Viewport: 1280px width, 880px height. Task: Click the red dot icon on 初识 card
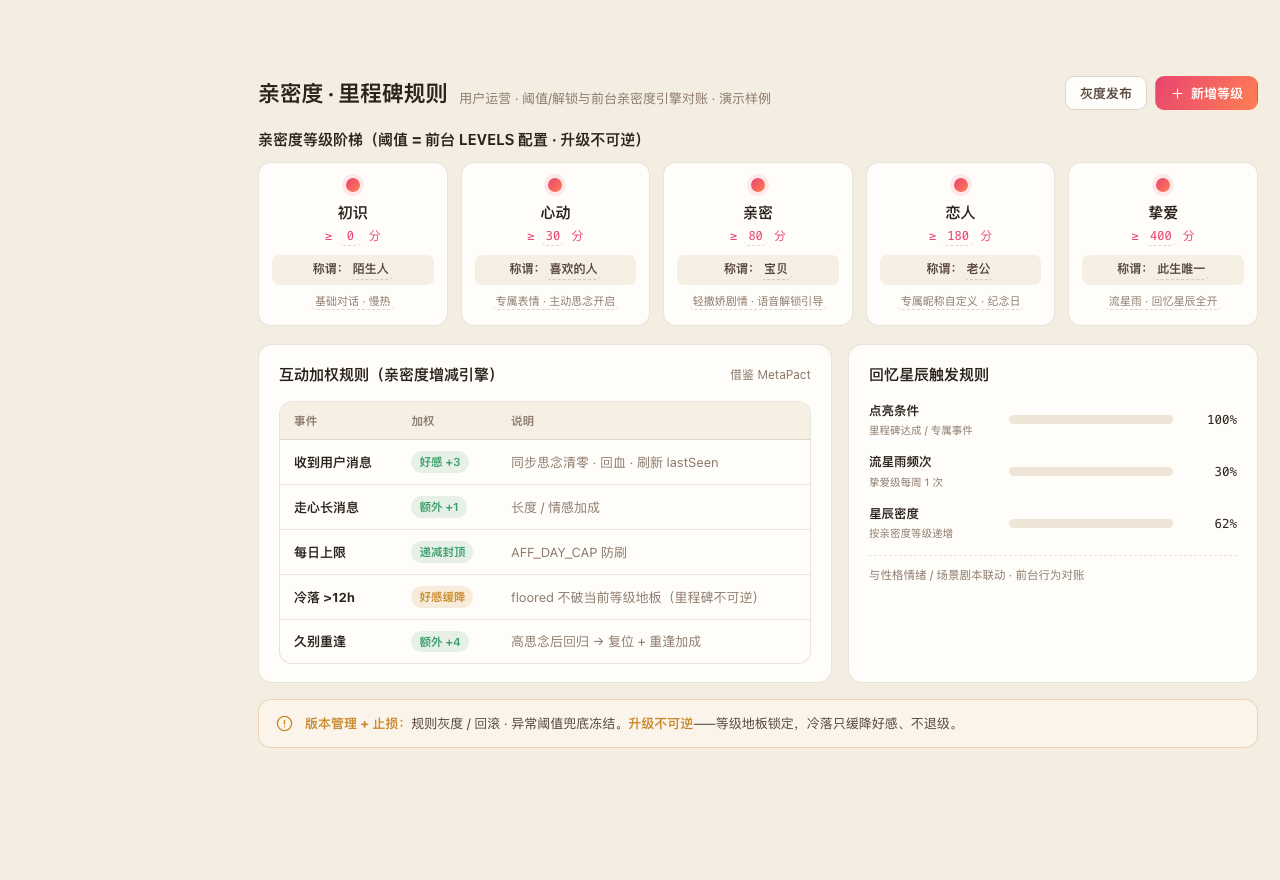[x=353, y=185]
